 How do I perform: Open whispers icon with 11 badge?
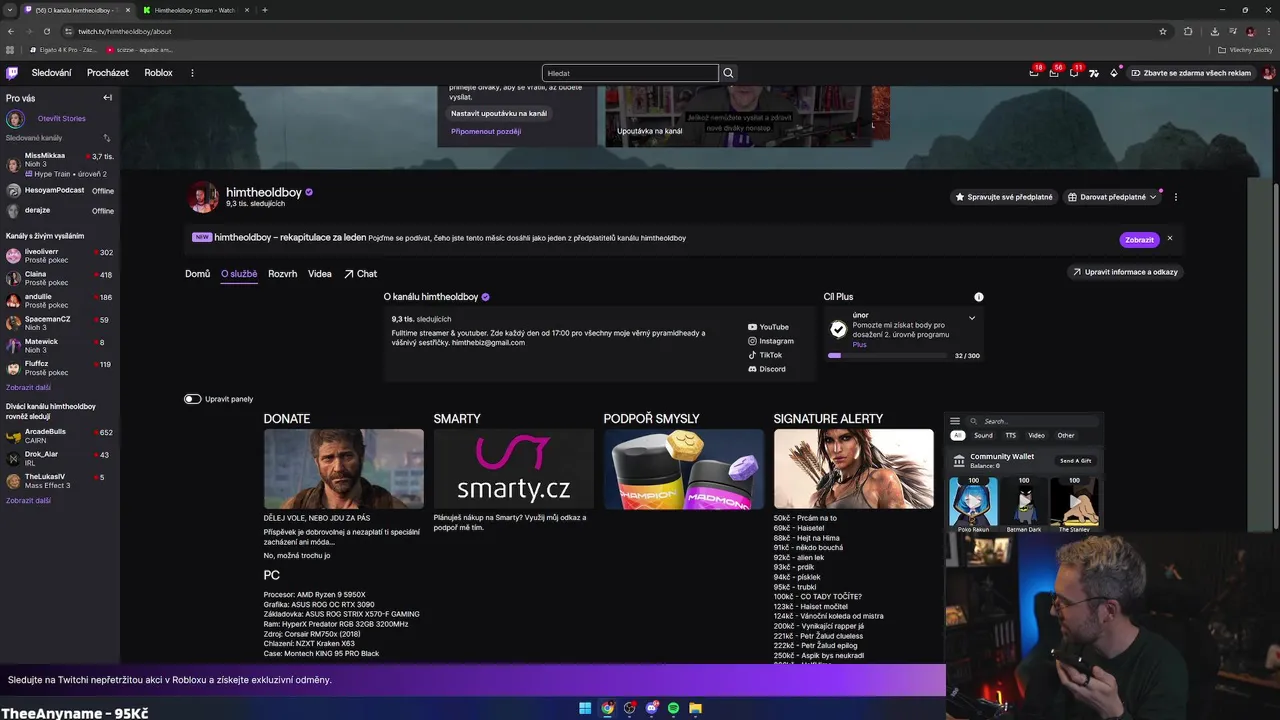(x=1074, y=73)
